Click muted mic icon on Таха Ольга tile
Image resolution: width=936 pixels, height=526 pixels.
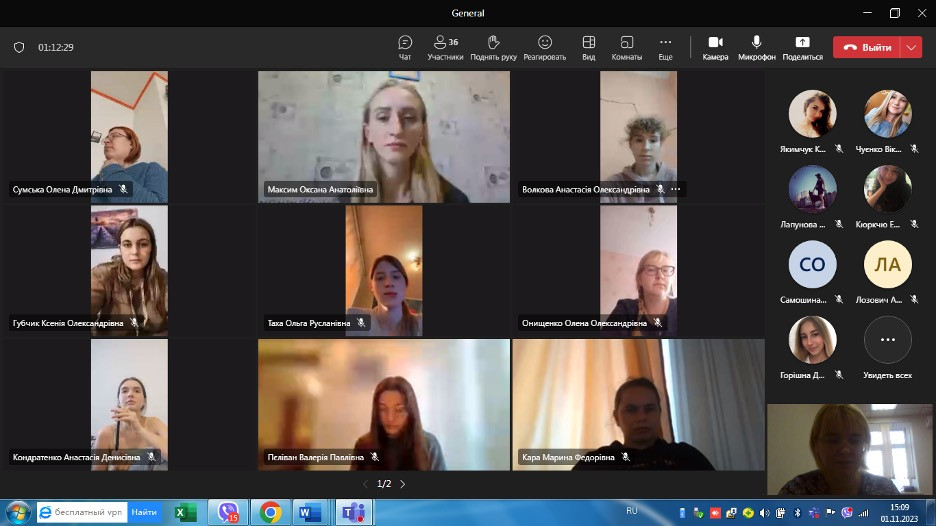[361, 323]
